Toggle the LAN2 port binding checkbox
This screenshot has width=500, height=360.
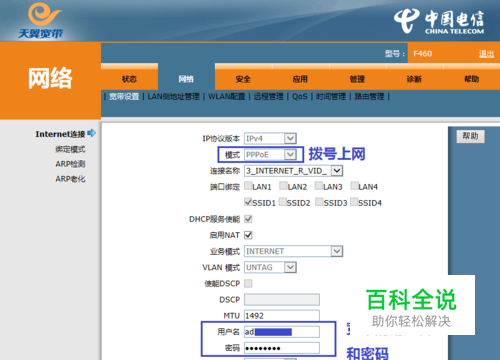point(283,186)
